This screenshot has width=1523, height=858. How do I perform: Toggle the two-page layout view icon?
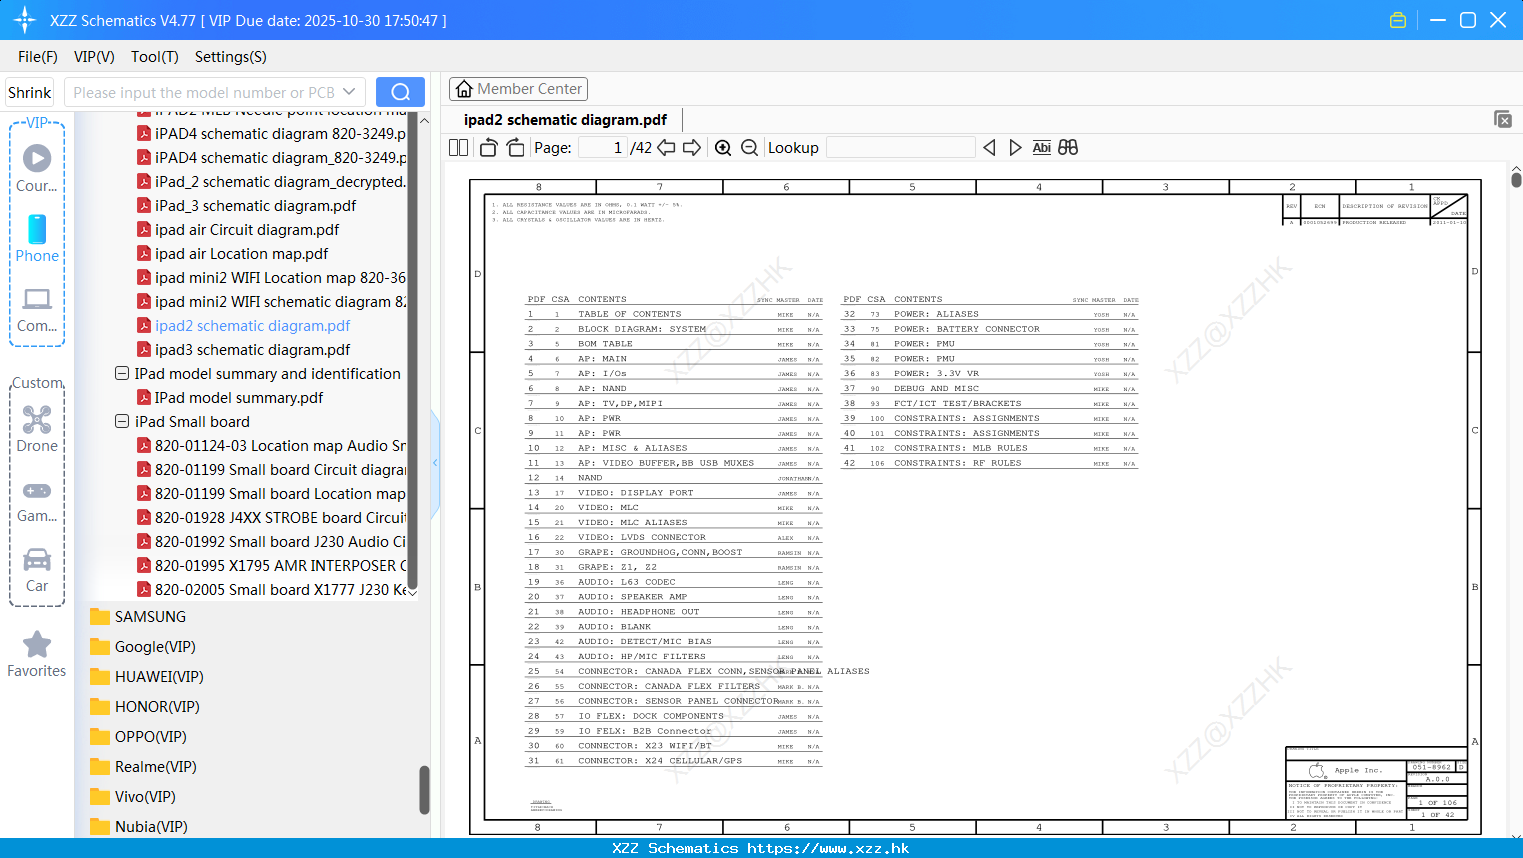pos(459,147)
